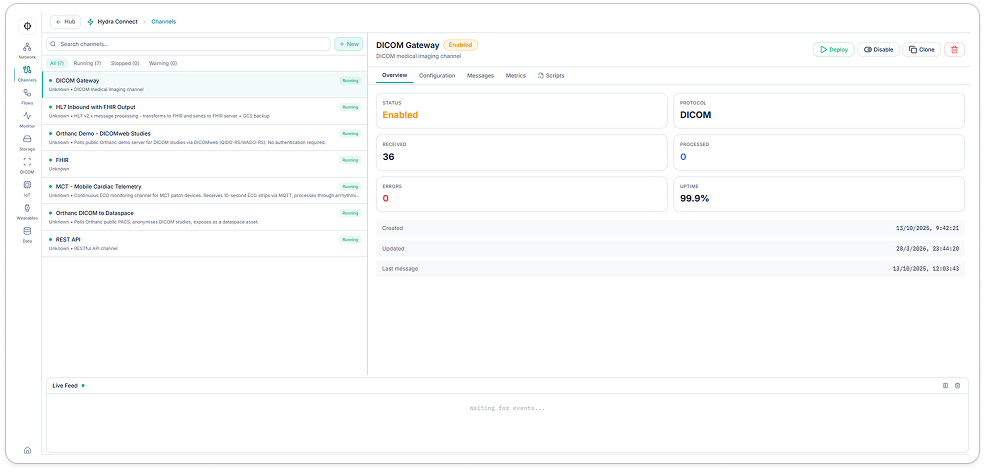Click the home icon at sidebar bottom
The width and height of the screenshot is (985, 471).
tap(27, 450)
